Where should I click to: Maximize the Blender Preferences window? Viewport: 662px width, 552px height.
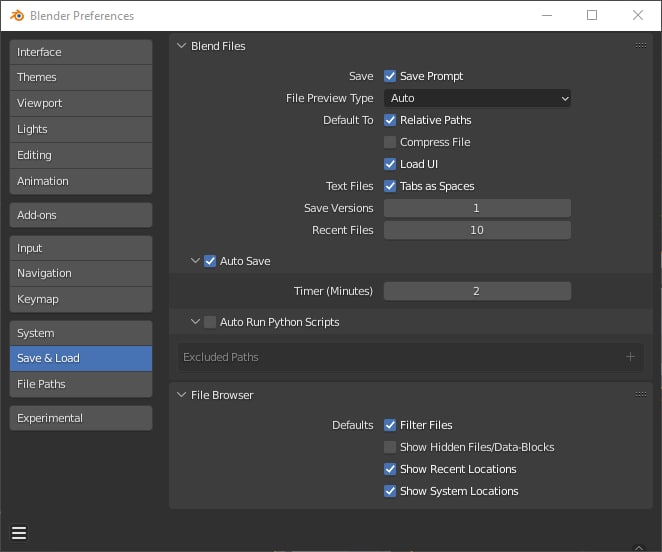tap(592, 15)
